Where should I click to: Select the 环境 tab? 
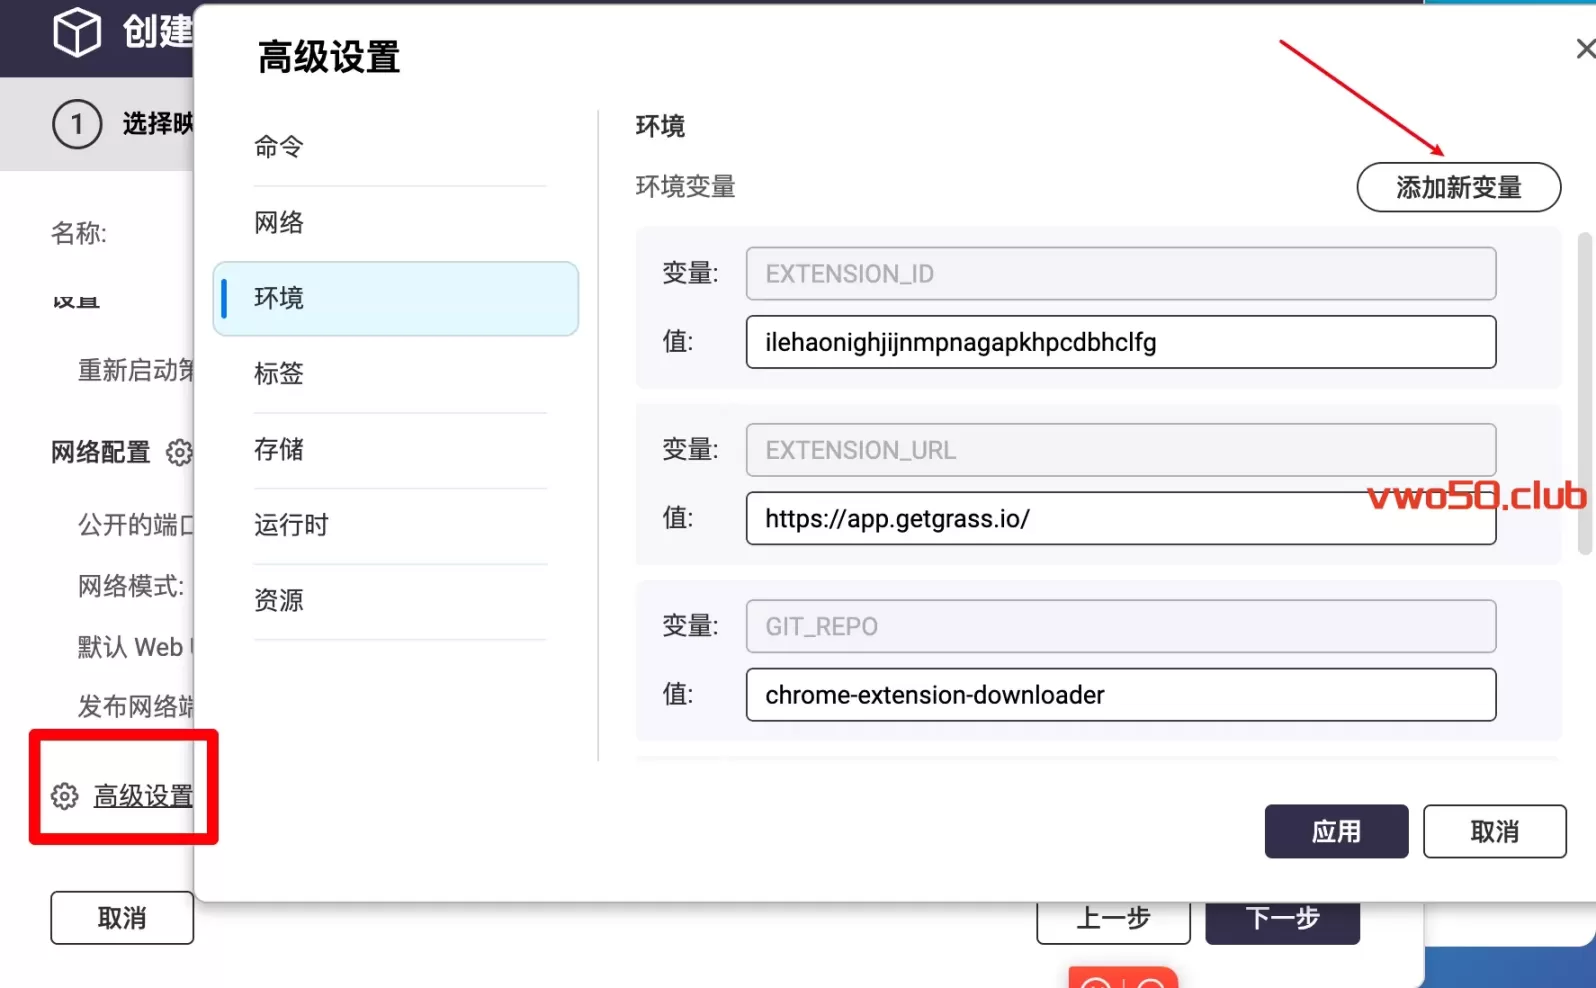pyautogui.click(x=395, y=298)
